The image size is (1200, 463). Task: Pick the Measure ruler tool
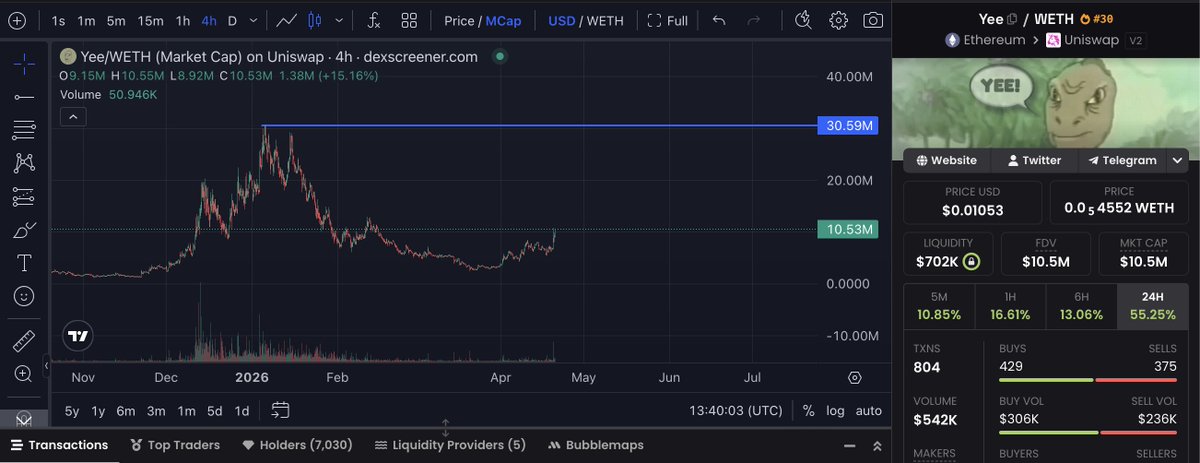coord(24,341)
